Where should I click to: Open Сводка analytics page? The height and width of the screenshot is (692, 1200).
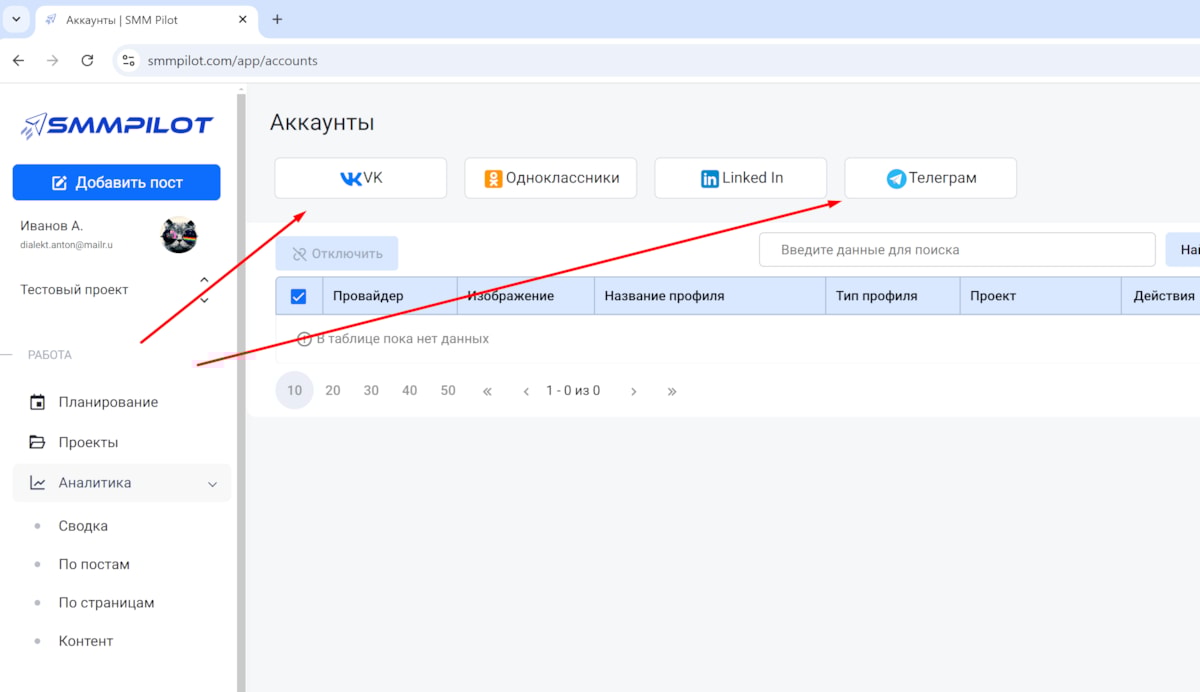[x=83, y=526]
